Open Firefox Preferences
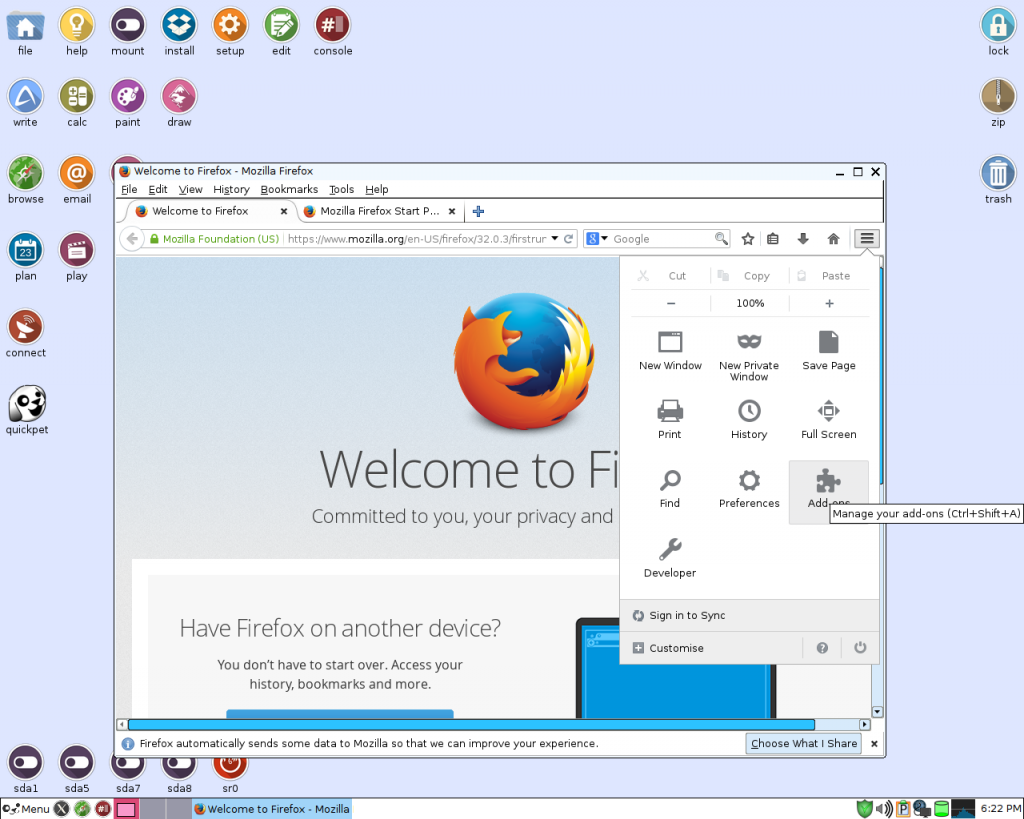The width and height of the screenshot is (1024, 819). click(x=749, y=490)
